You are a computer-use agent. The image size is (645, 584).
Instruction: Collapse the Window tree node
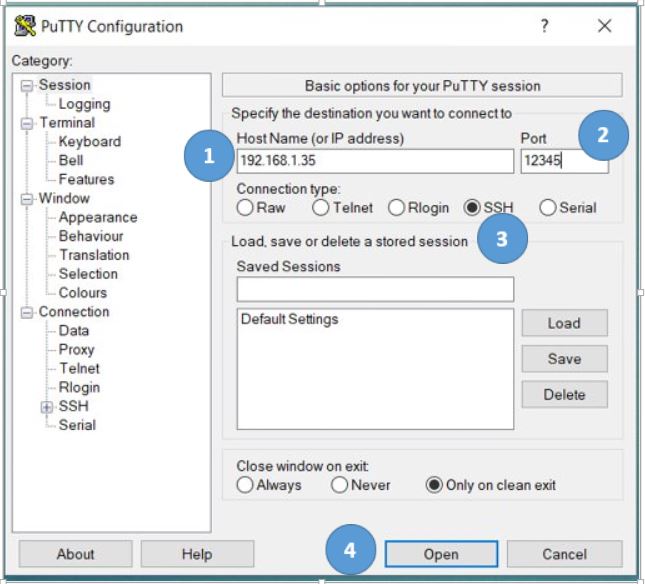(x=27, y=199)
